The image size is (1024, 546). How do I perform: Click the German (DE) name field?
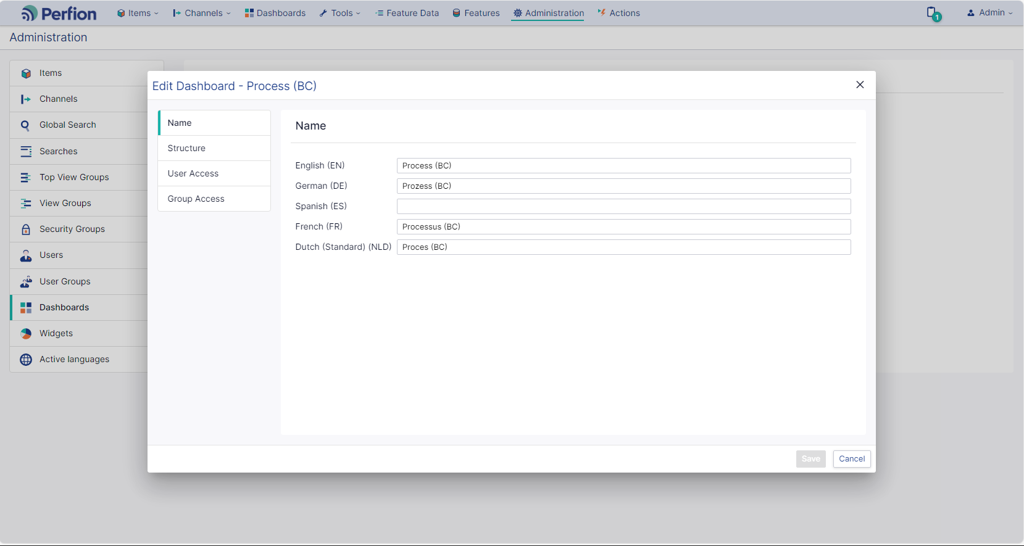point(624,186)
